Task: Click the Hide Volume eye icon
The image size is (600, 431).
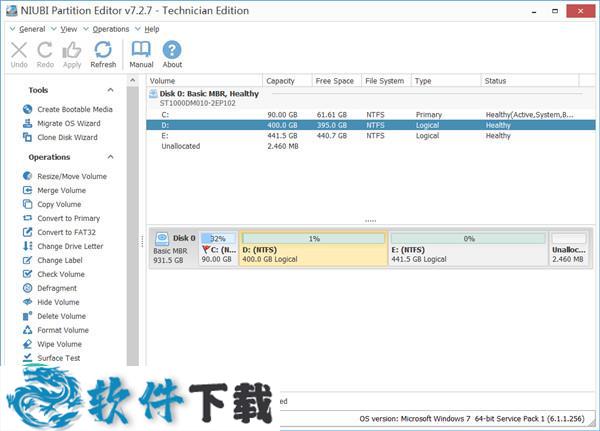Action: click(28, 302)
